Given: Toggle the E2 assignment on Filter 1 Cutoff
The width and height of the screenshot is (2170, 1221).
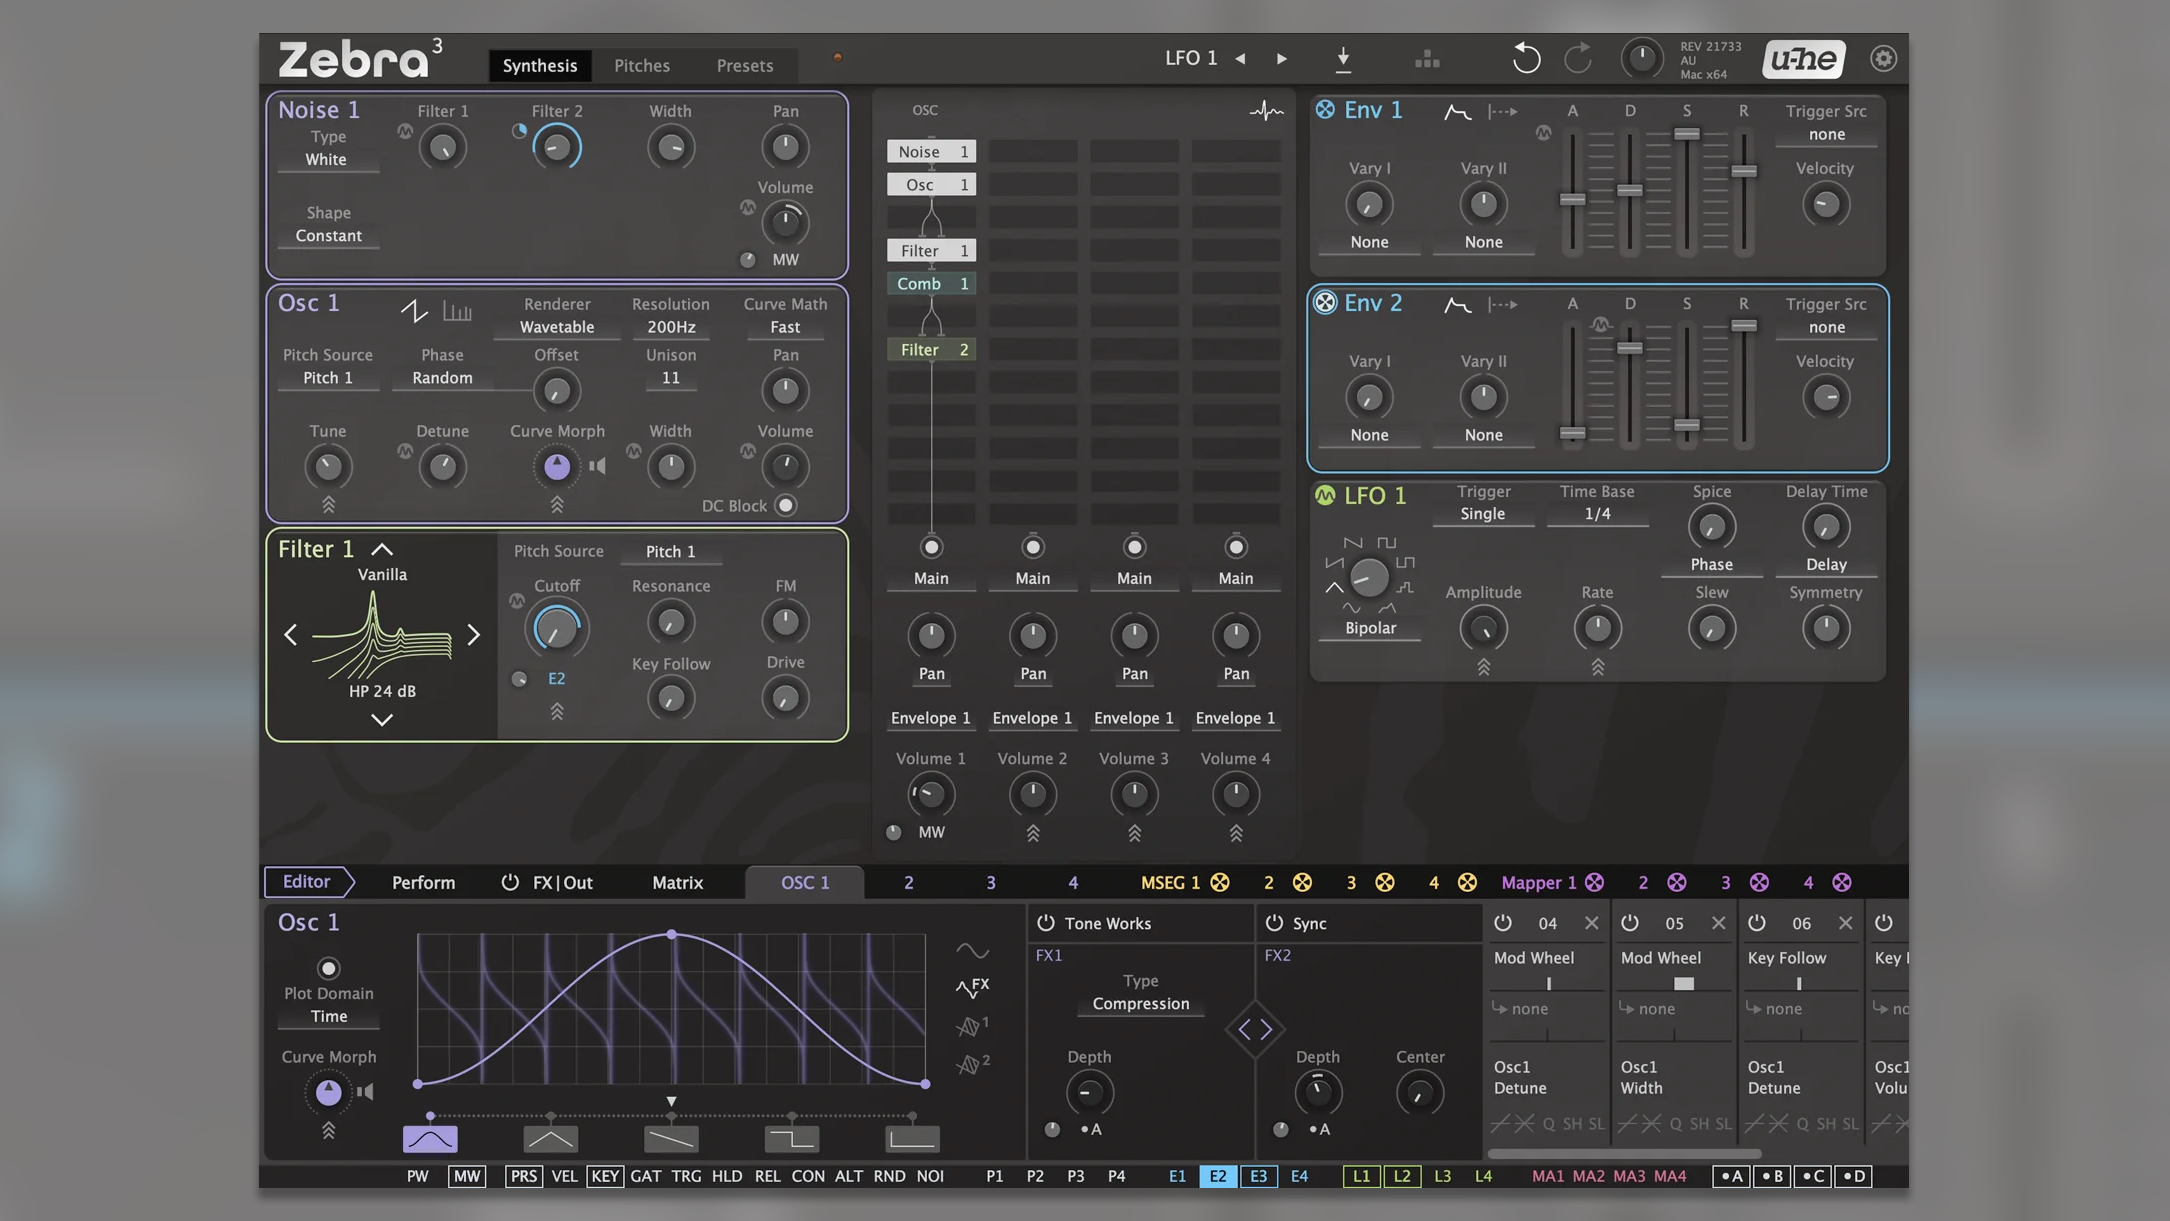Looking at the screenshot, I should (x=555, y=678).
